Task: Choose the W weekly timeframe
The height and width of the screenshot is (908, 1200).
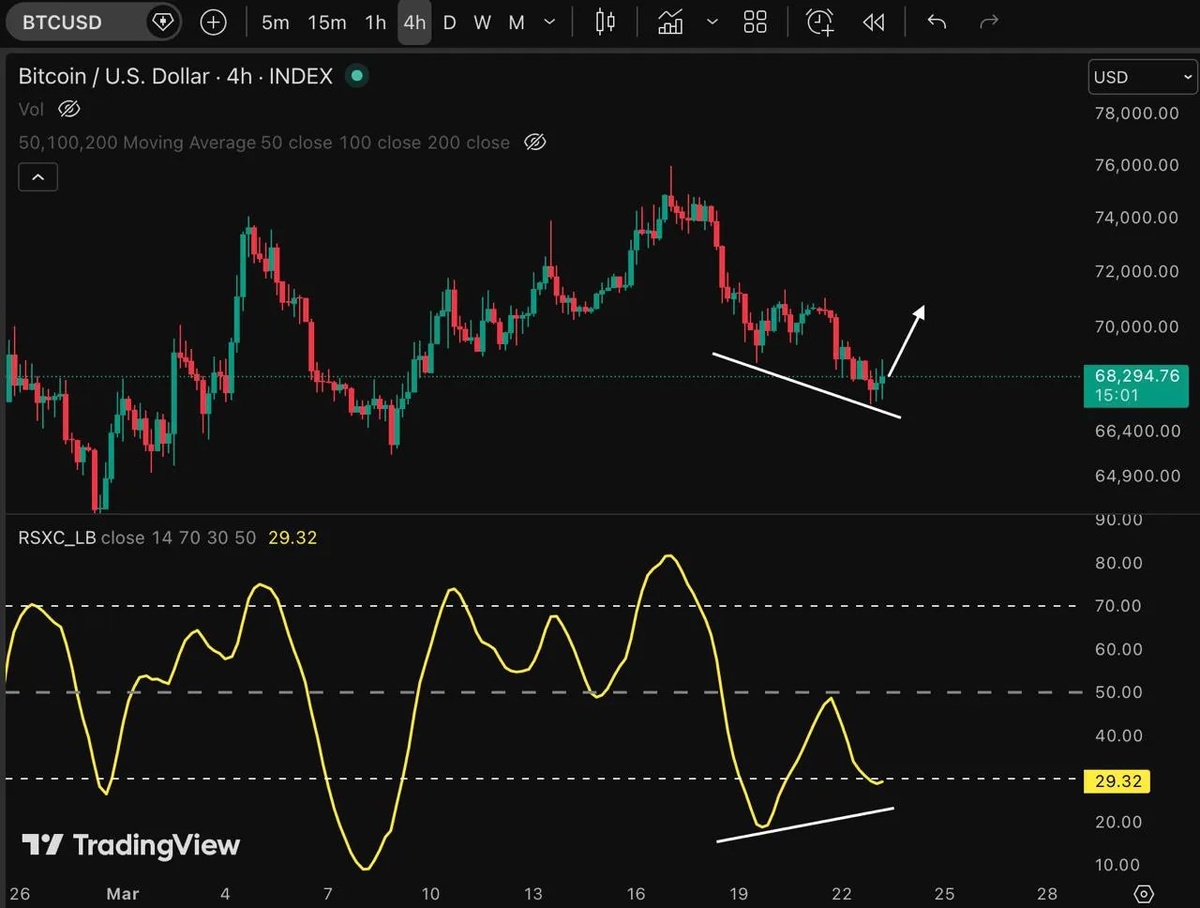Action: coord(482,22)
